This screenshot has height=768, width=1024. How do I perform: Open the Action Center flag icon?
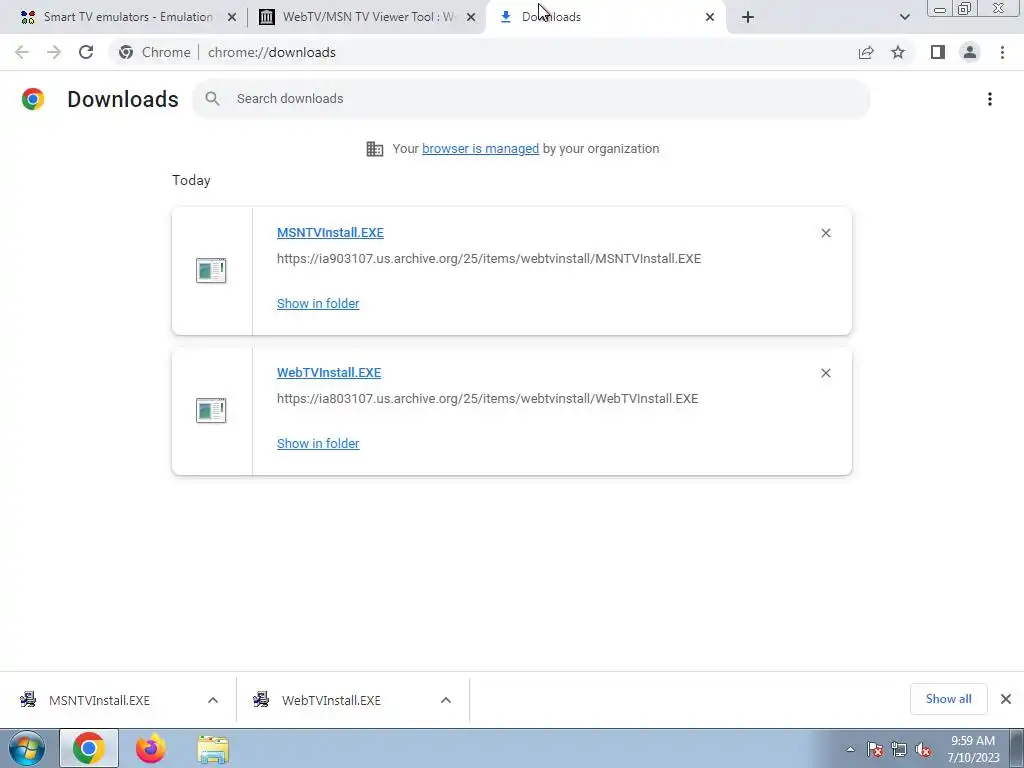(875, 750)
